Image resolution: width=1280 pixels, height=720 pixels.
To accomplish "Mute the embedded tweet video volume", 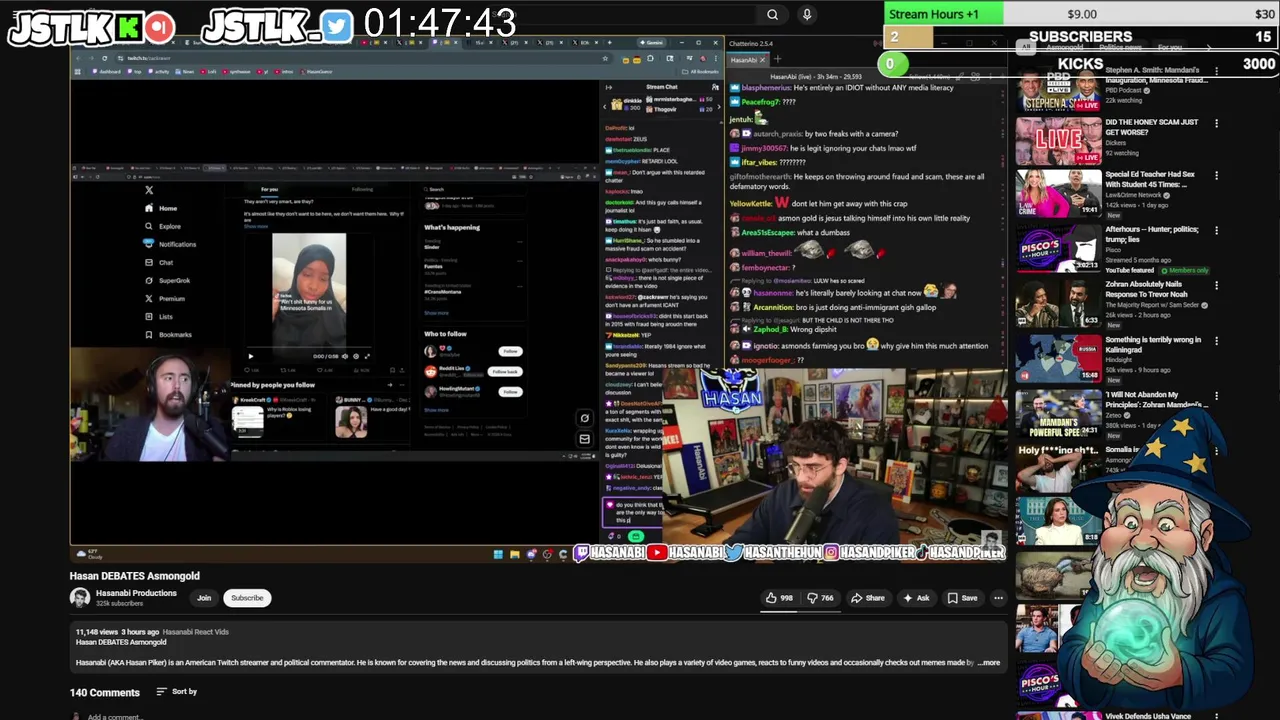I will click(345, 356).
